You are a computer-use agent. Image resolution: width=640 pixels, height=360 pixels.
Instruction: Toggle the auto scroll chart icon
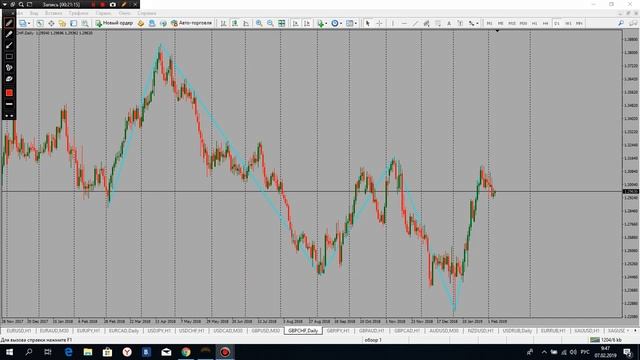click(296, 23)
